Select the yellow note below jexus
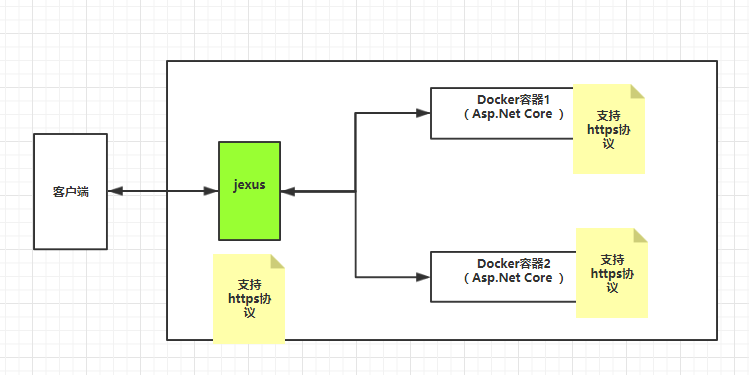The width and height of the screenshot is (749, 375). point(249,299)
